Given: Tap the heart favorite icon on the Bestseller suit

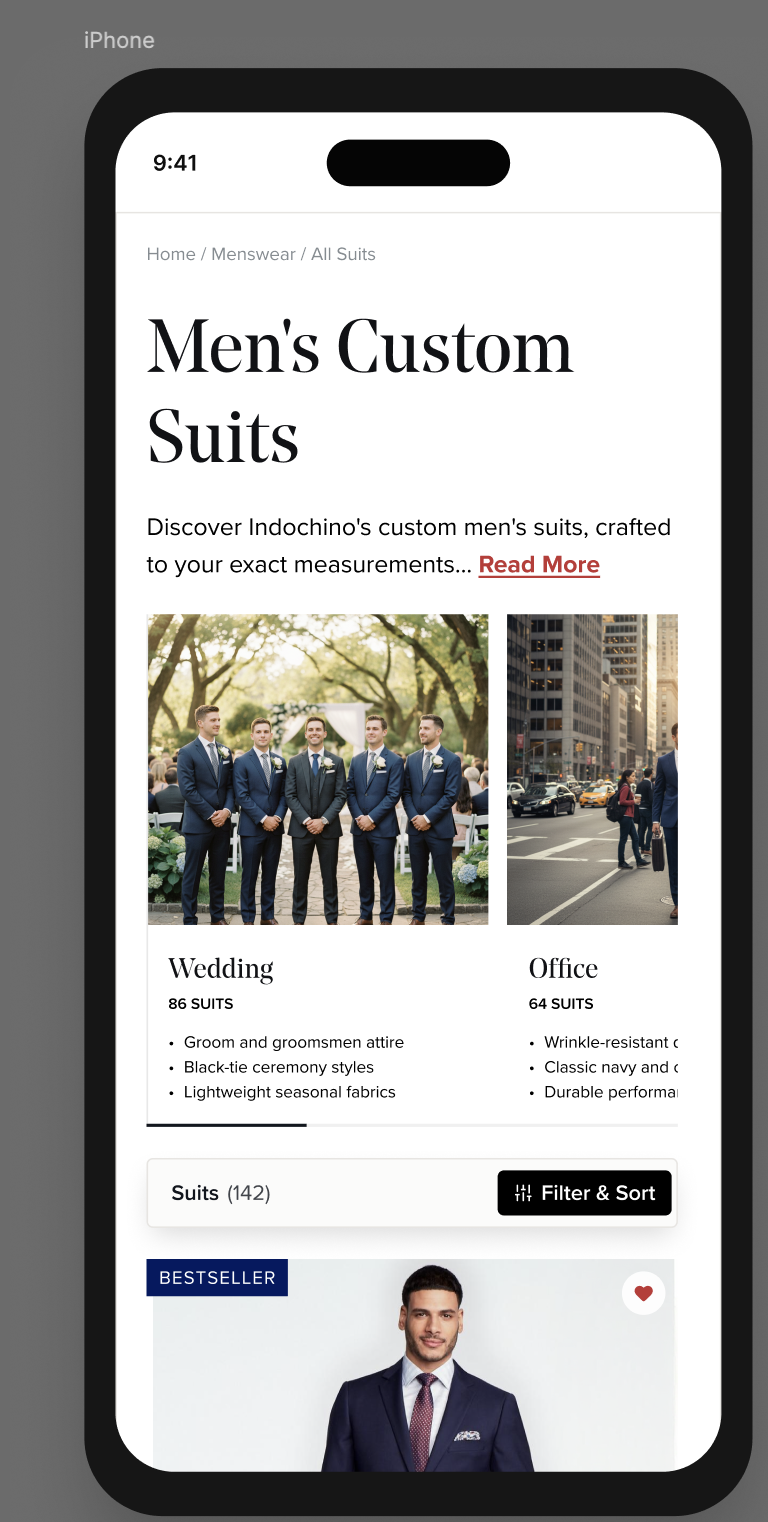Looking at the screenshot, I should (x=643, y=1293).
